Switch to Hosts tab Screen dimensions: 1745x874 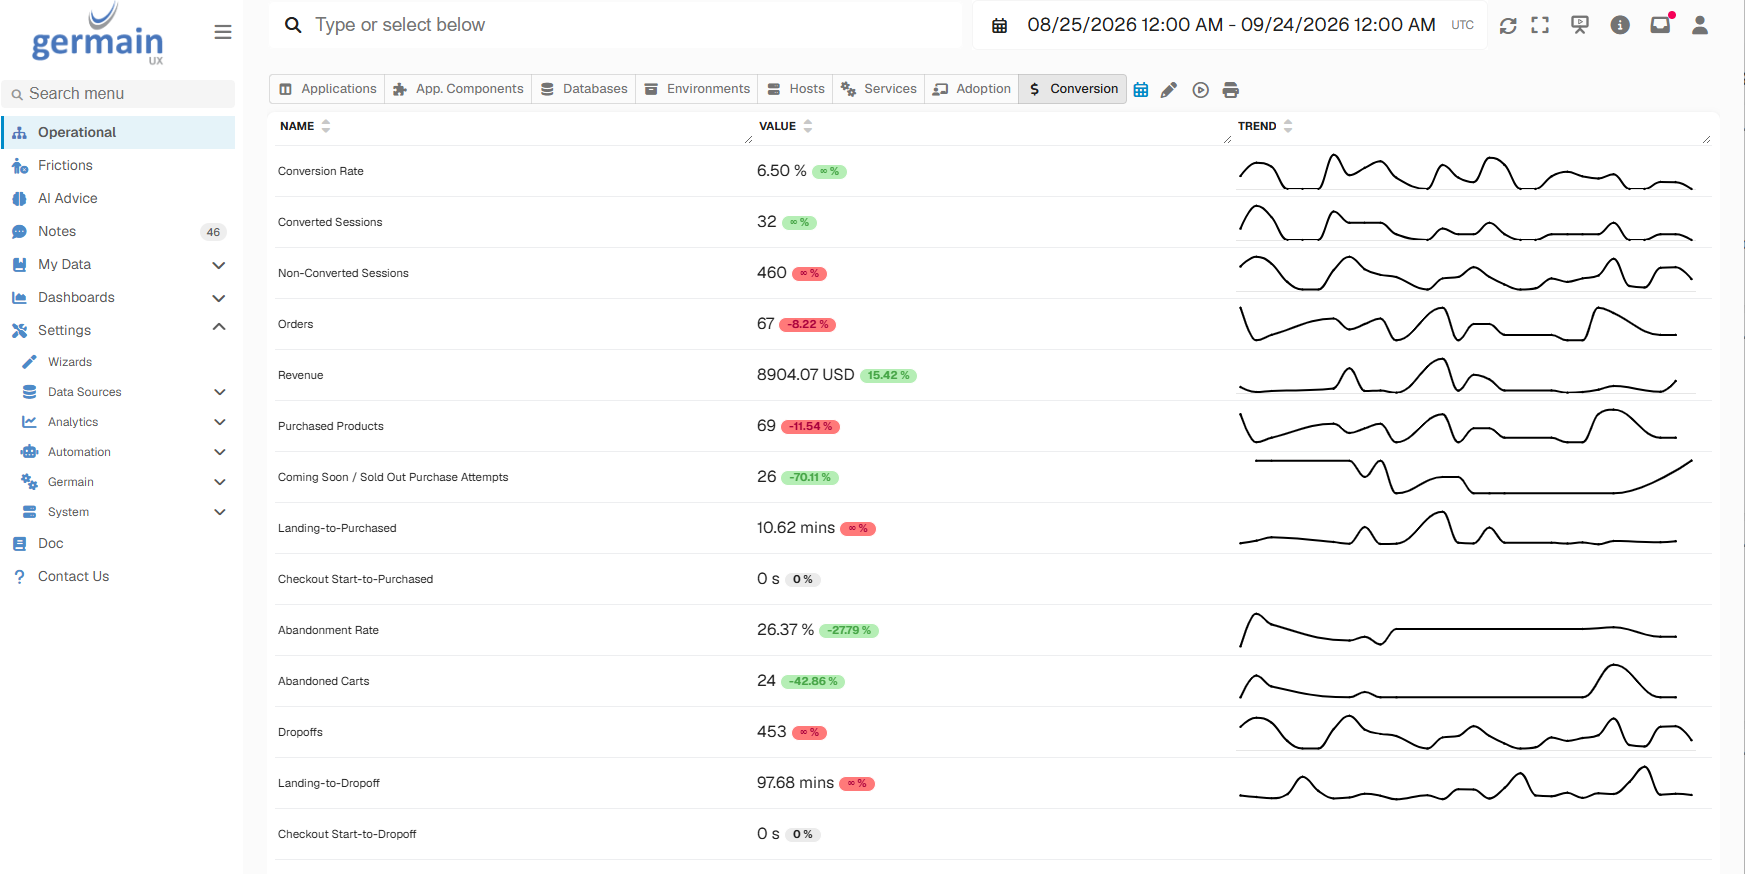(796, 89)
